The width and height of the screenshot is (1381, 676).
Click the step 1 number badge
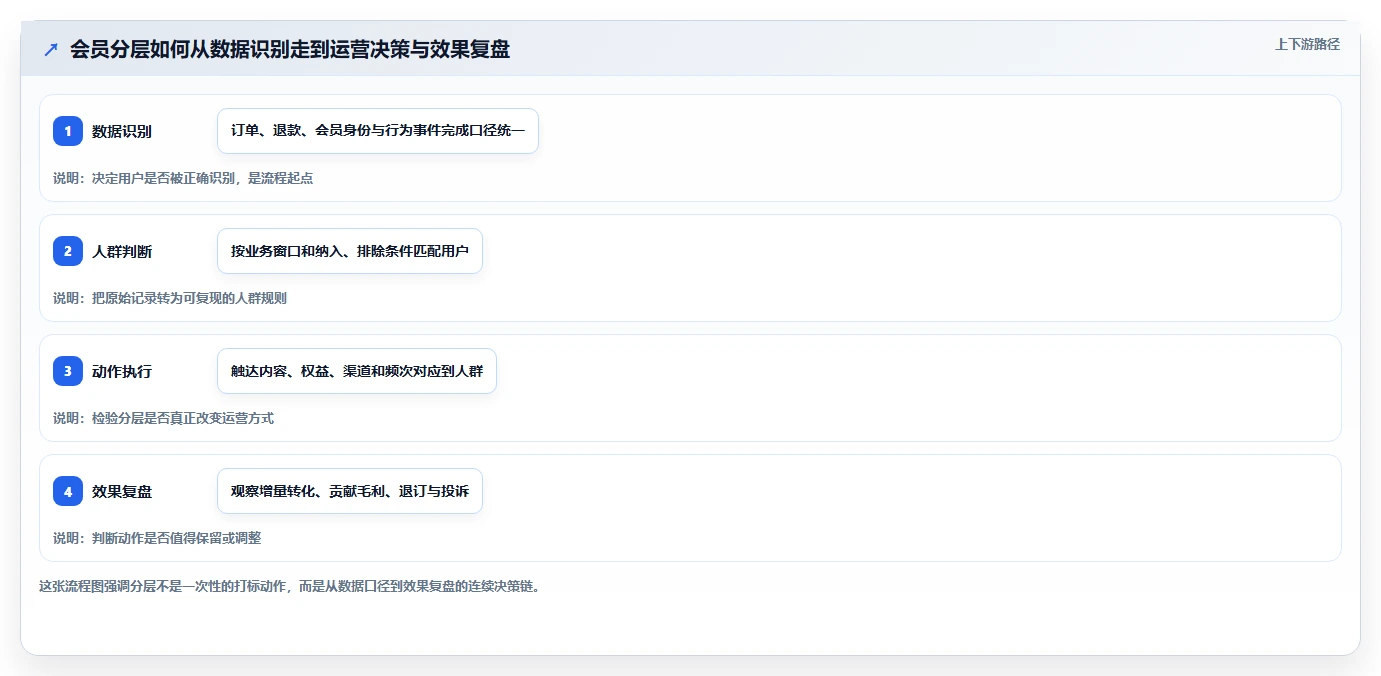68,131
